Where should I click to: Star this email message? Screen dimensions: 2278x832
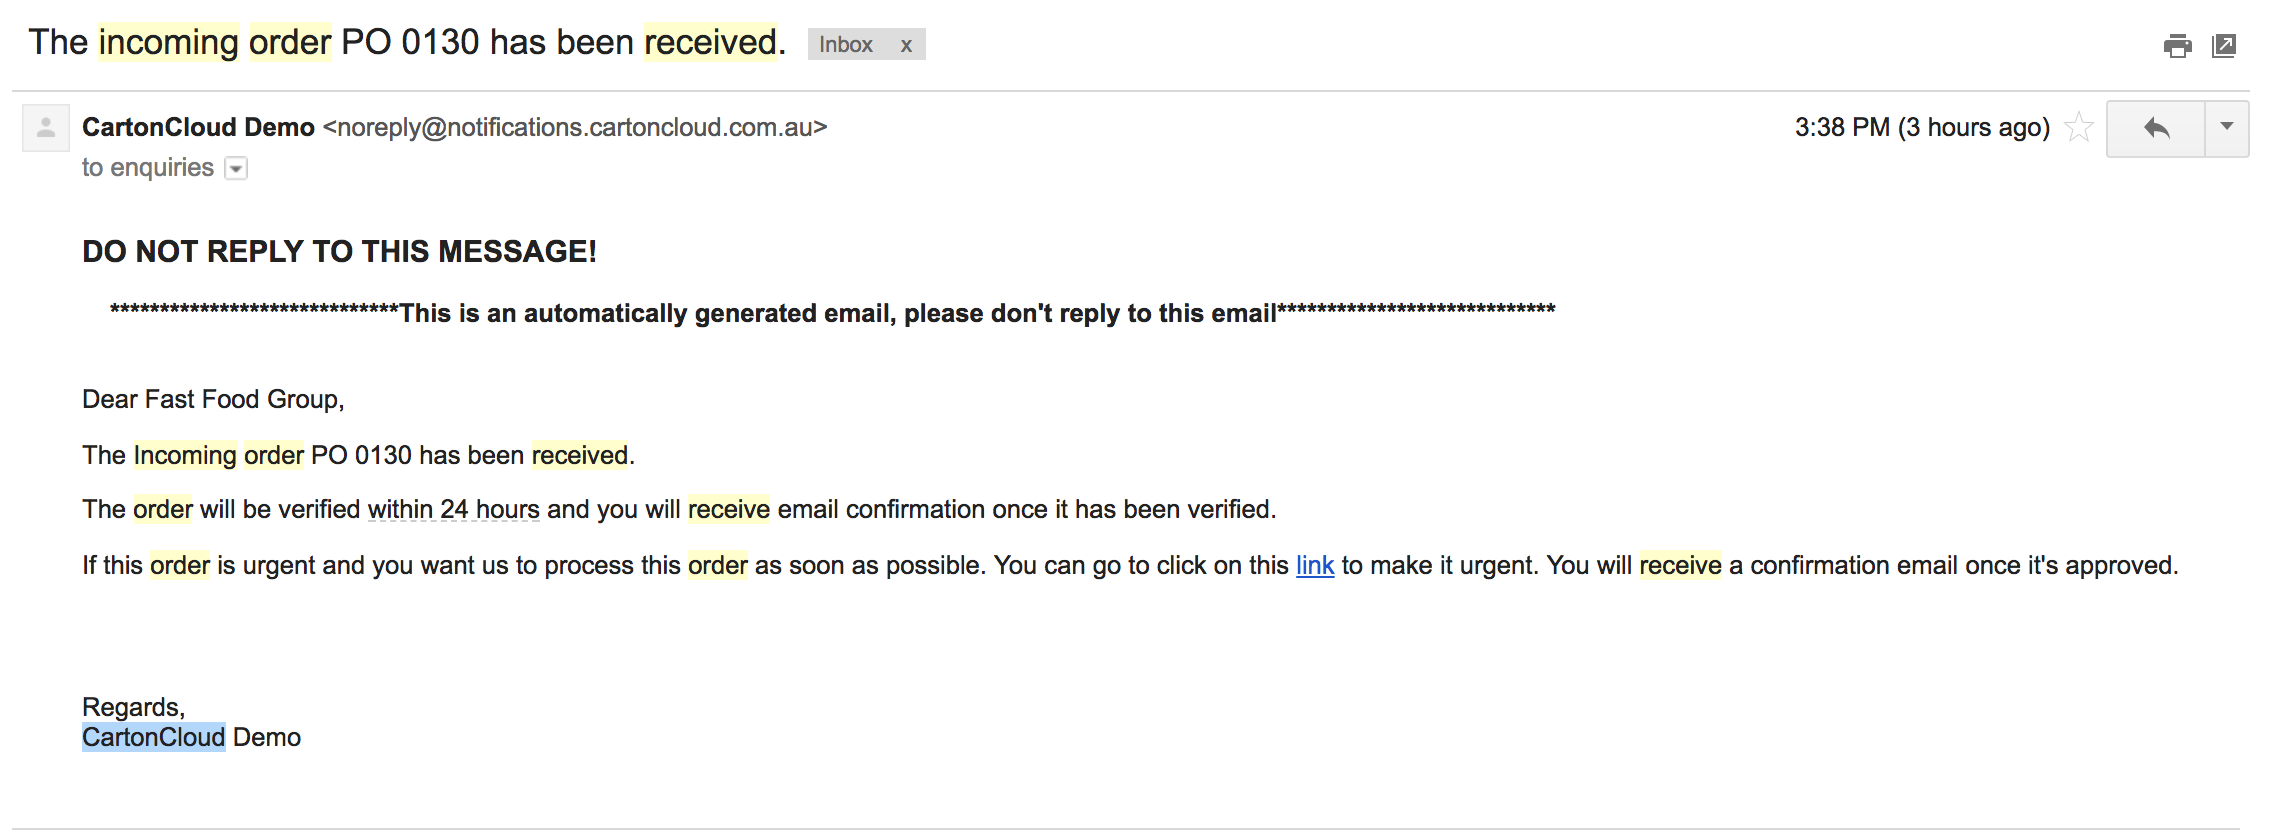pyautogui.click(x=2079, y=127)
